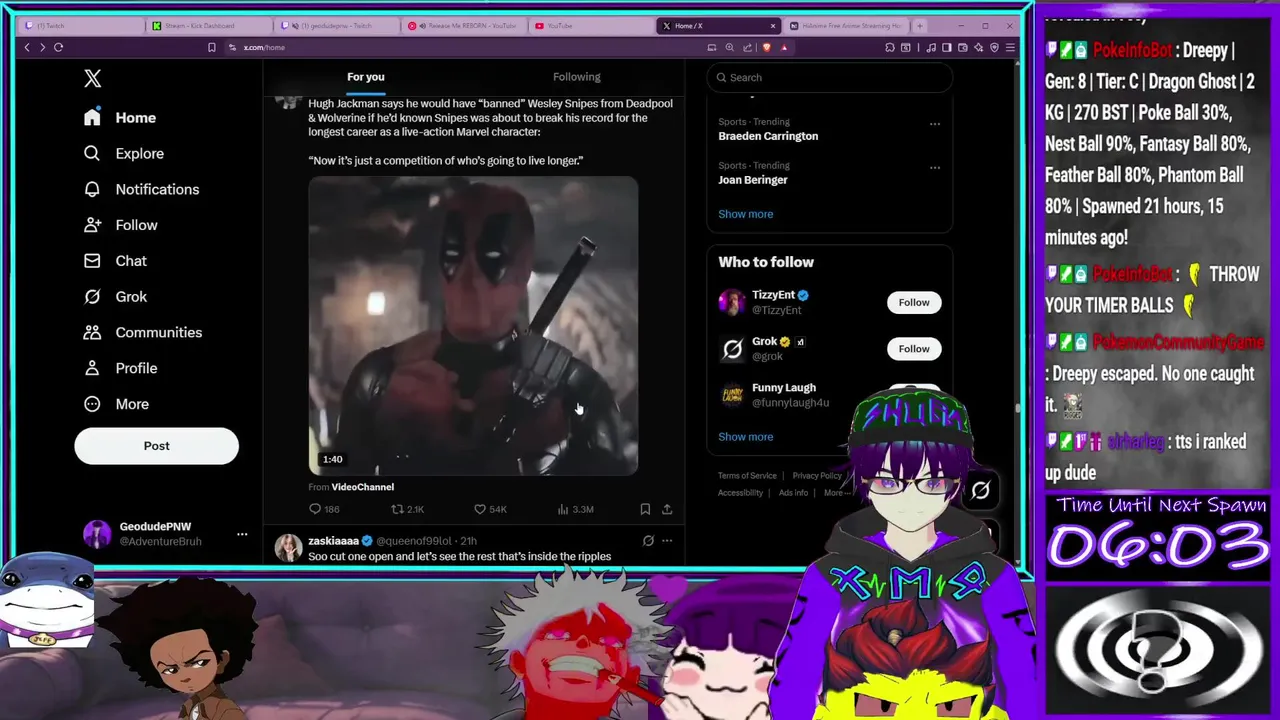This screenshot has height=720, width=1280.
Task: Open Communities in the sidebar
Action: [x=143, y=332]
